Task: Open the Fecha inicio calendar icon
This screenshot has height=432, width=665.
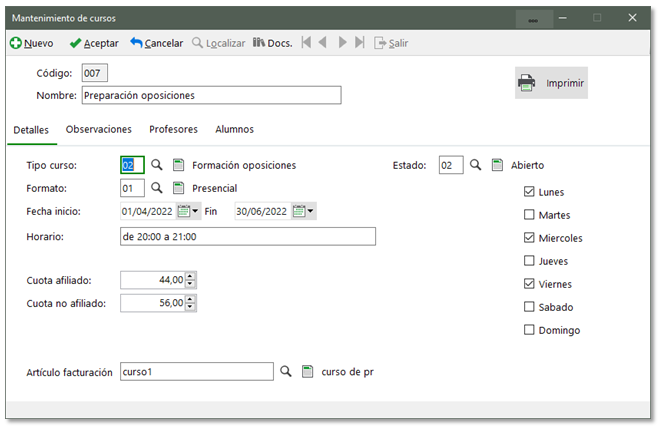Action: tap(184, 211)
